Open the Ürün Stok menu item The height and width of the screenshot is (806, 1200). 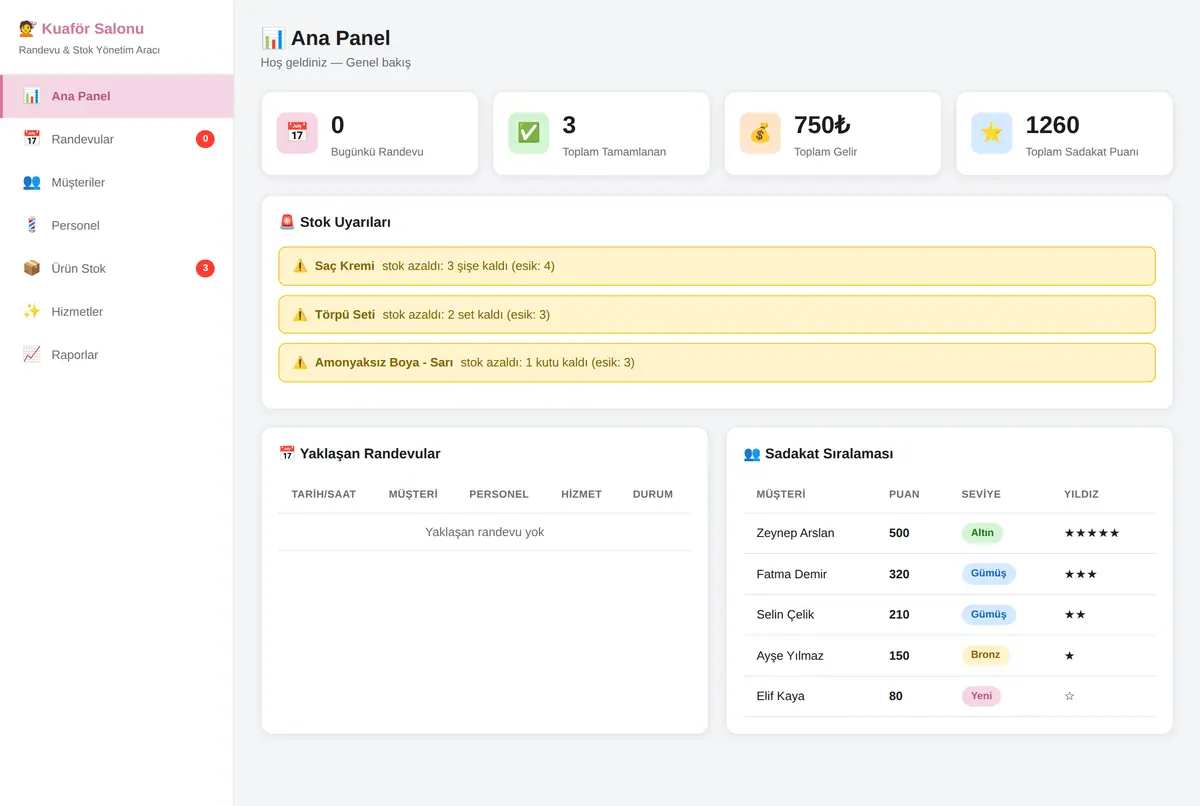click(x=117, y=268)
